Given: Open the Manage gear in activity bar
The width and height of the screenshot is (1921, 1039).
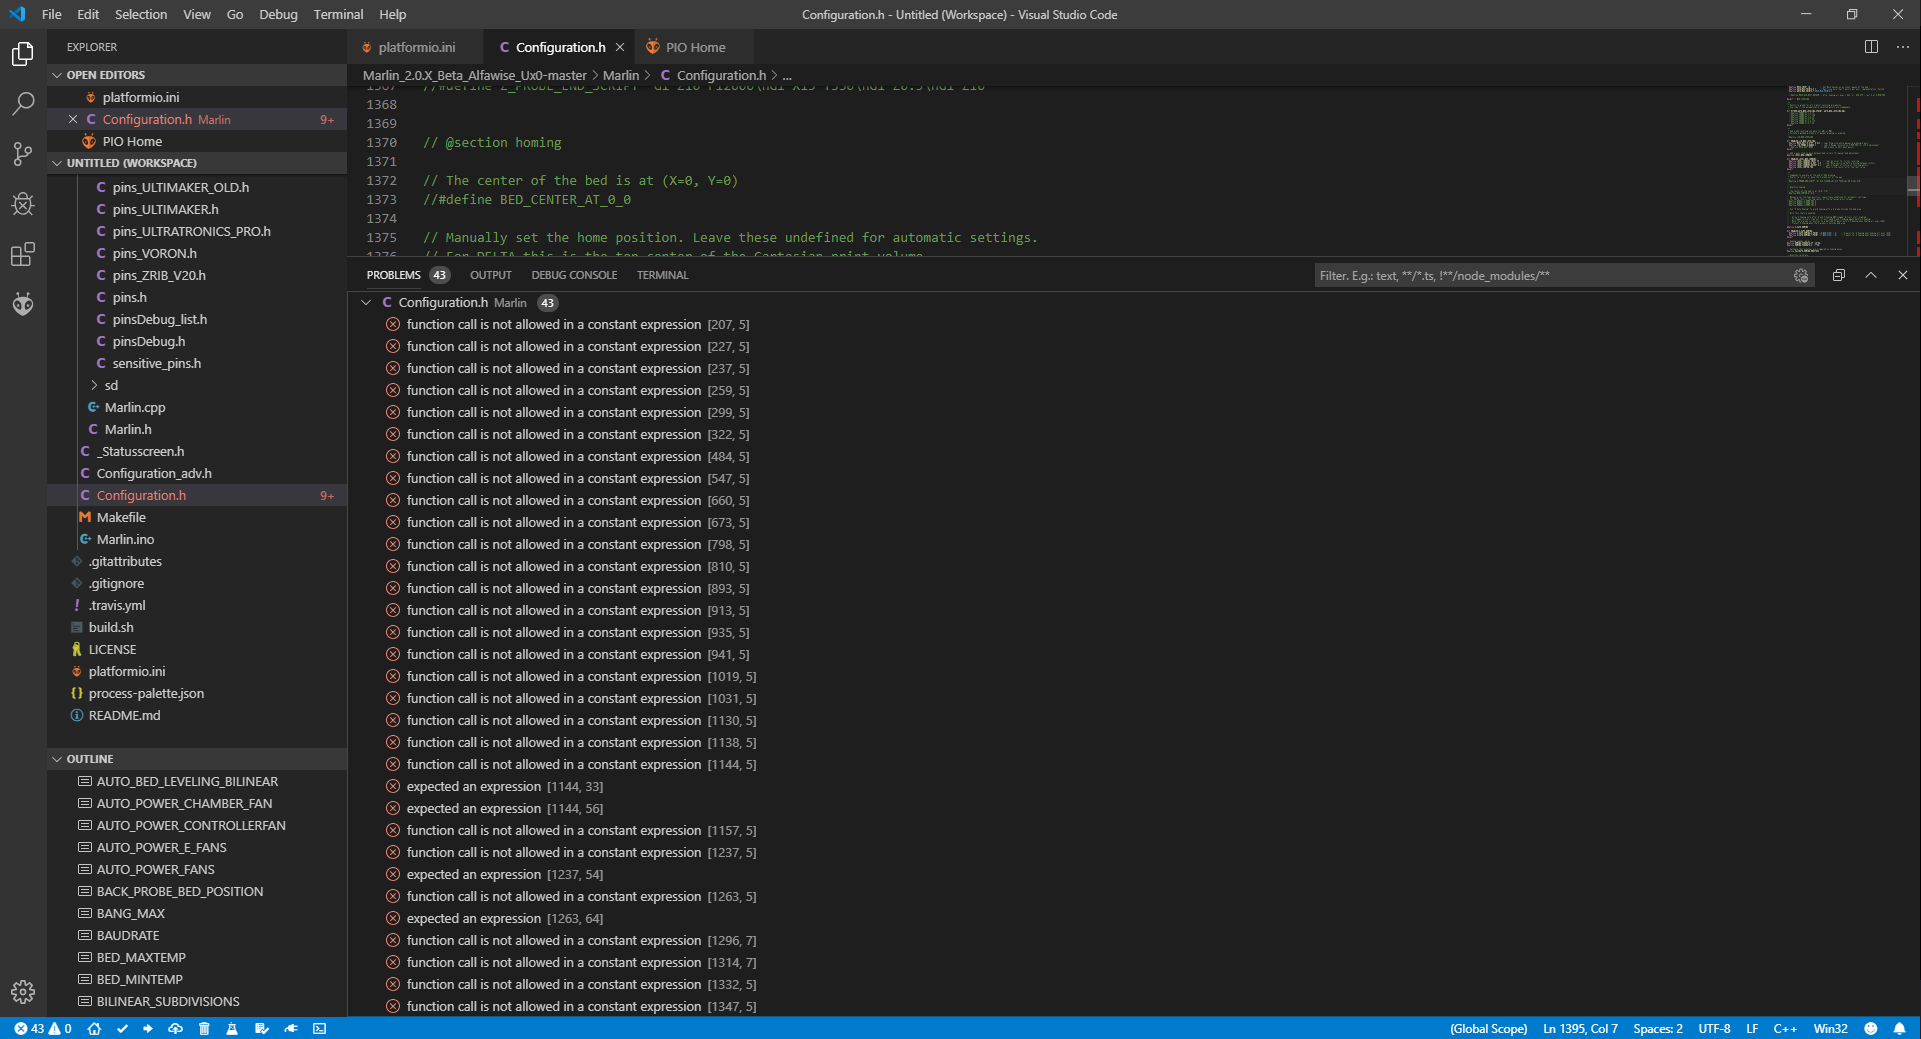Looking at the screenshot, I should coord(23,992).
